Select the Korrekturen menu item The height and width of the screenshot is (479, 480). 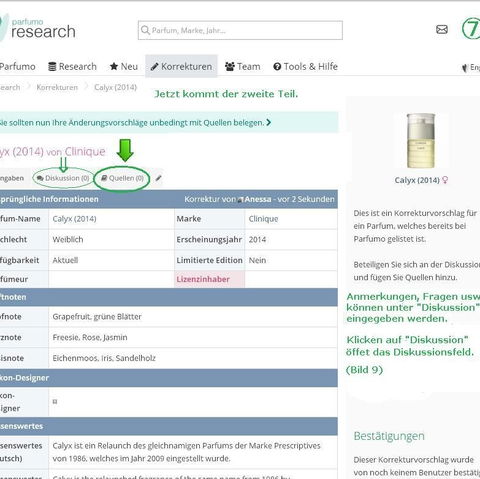(181, 67)
